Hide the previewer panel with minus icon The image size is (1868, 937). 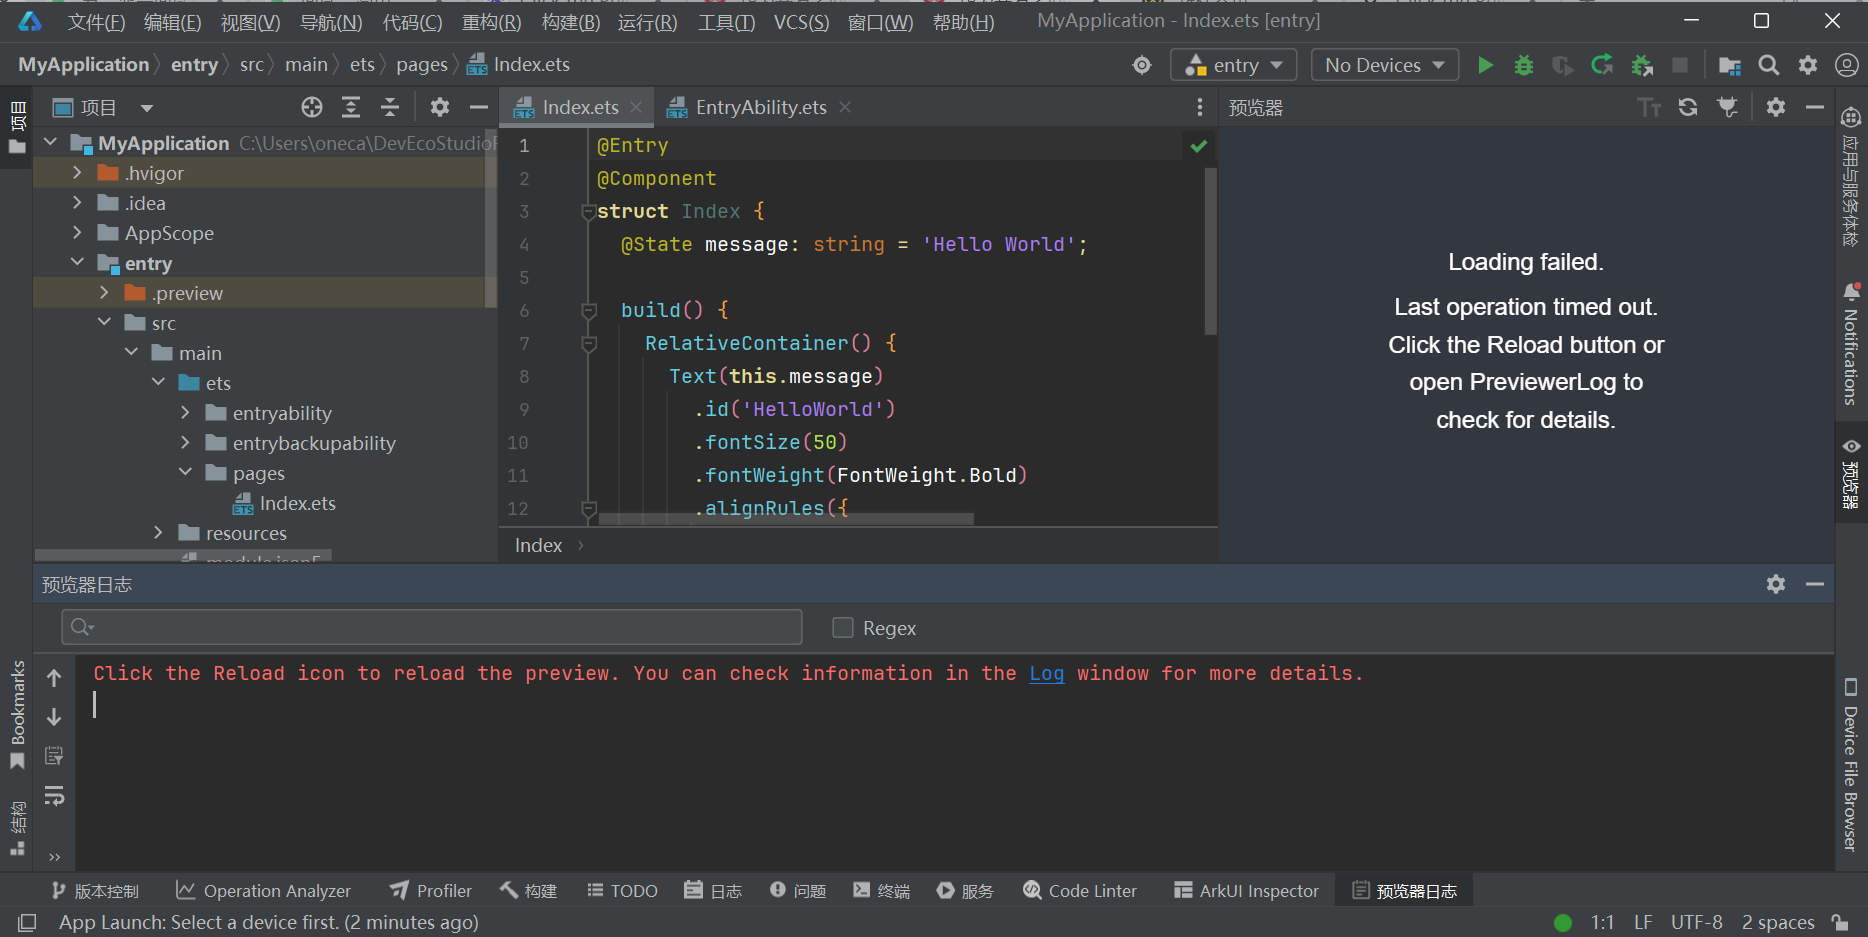point(1815,107)
